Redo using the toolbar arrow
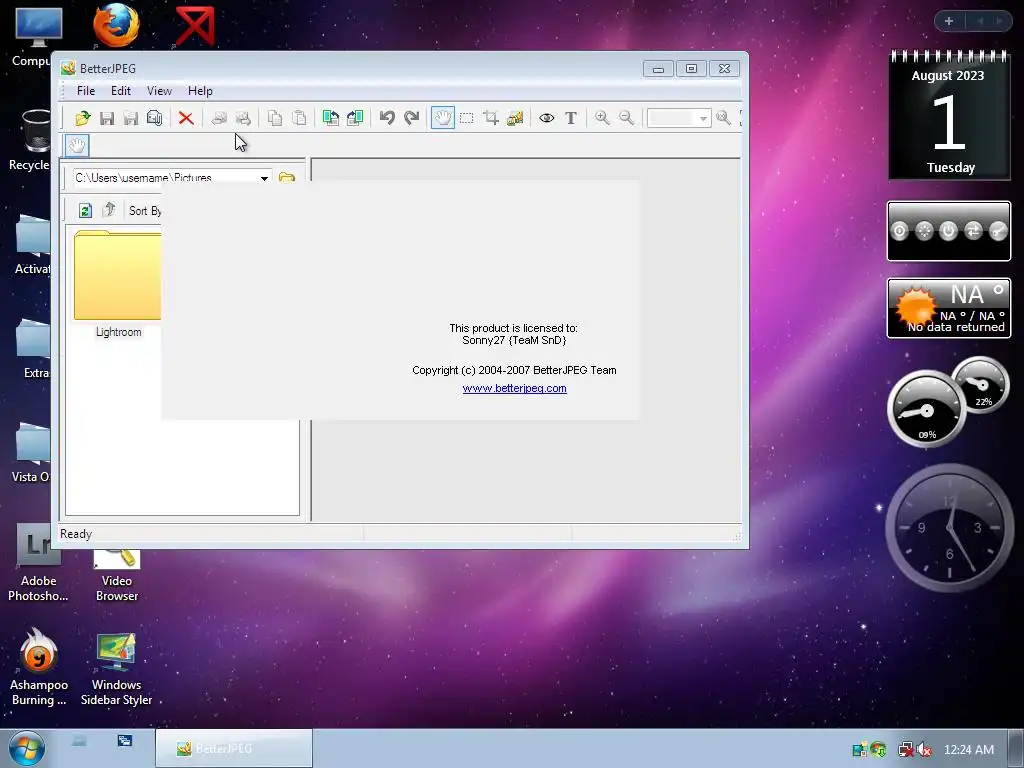This screenshot has width=1024, height=768. (411, 118)
